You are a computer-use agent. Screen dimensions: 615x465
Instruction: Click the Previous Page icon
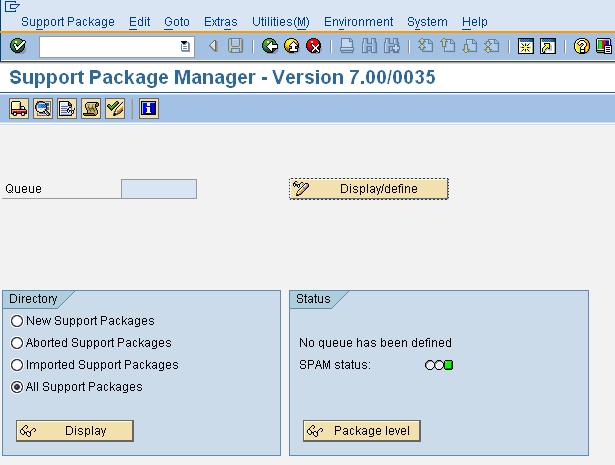[x=448, y=46]
